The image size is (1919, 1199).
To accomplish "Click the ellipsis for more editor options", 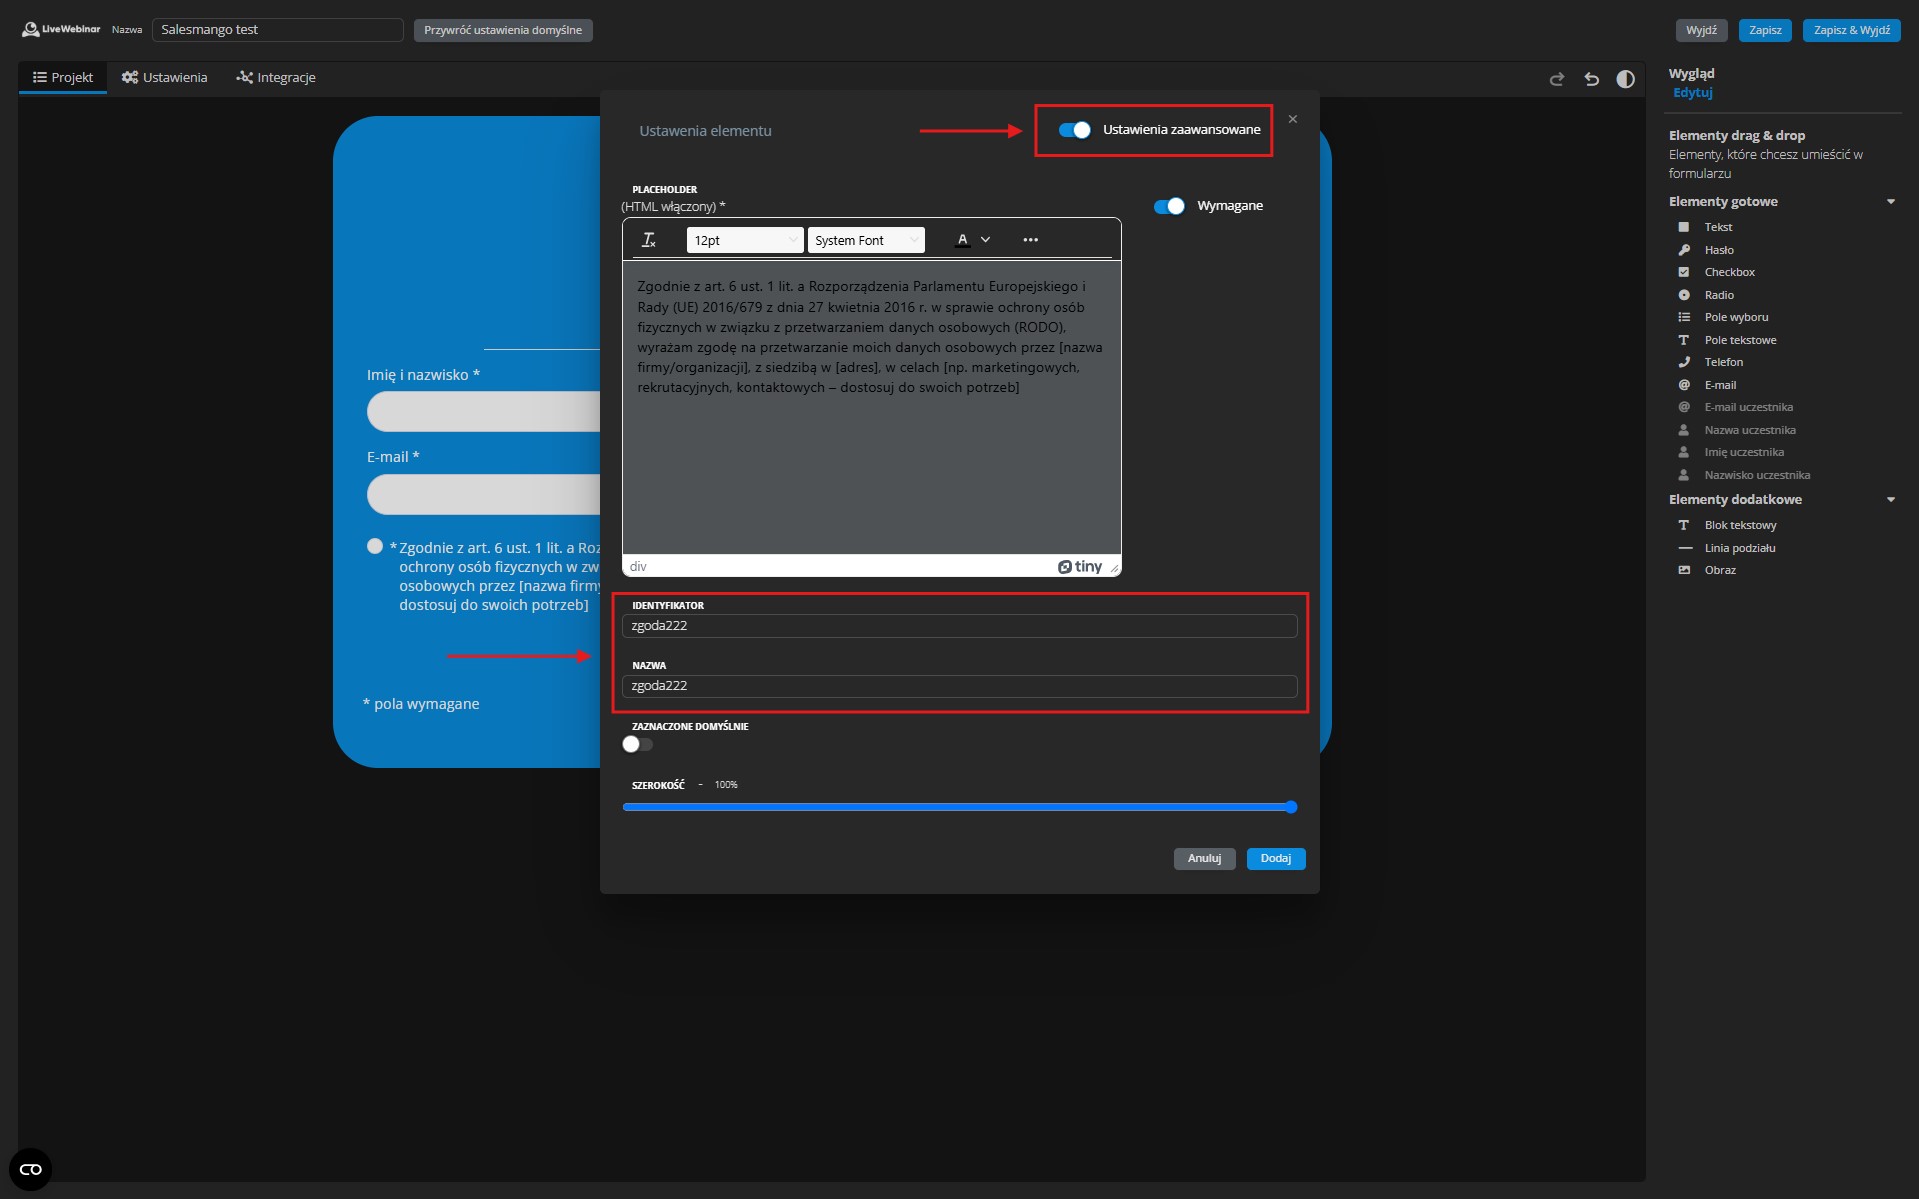I will pyautogui.click(x=1031, y=240).
